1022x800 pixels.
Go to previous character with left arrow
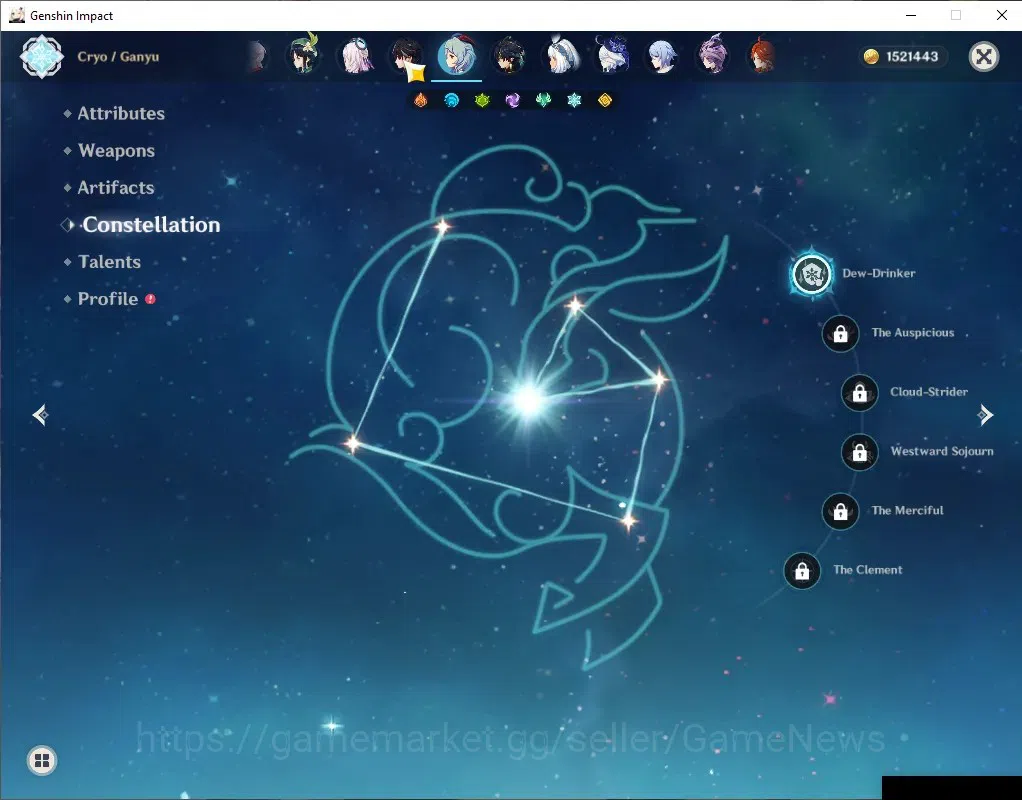pyautogui.click(x=40, y=415)
